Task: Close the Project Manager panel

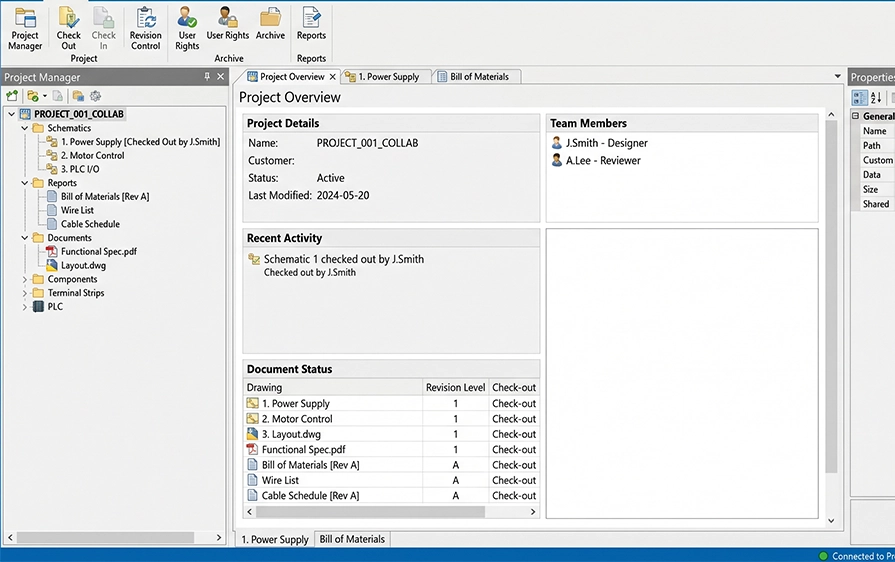Action: 220,76
